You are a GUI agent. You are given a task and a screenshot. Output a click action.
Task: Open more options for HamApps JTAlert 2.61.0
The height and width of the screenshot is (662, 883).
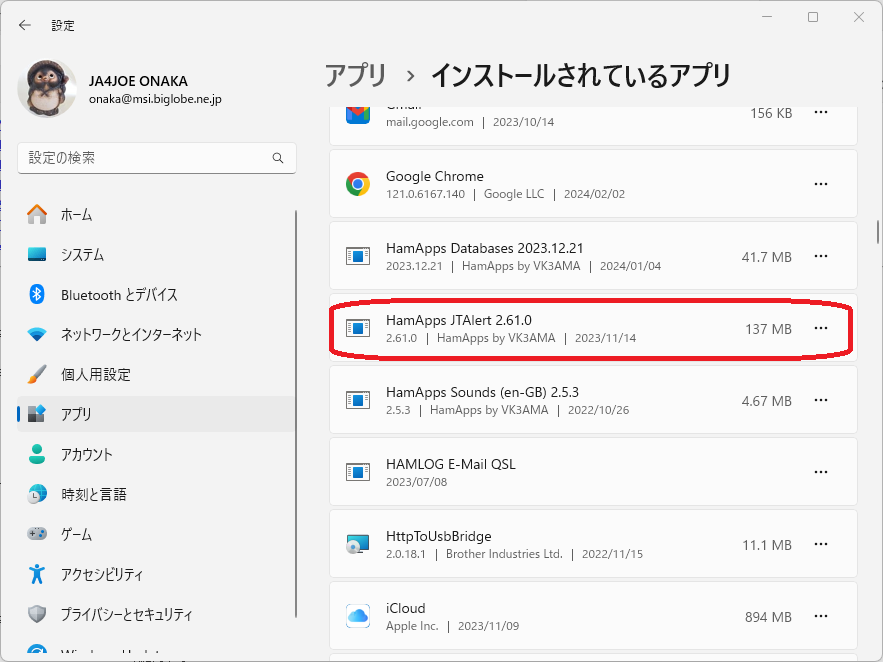click(820, 328)
